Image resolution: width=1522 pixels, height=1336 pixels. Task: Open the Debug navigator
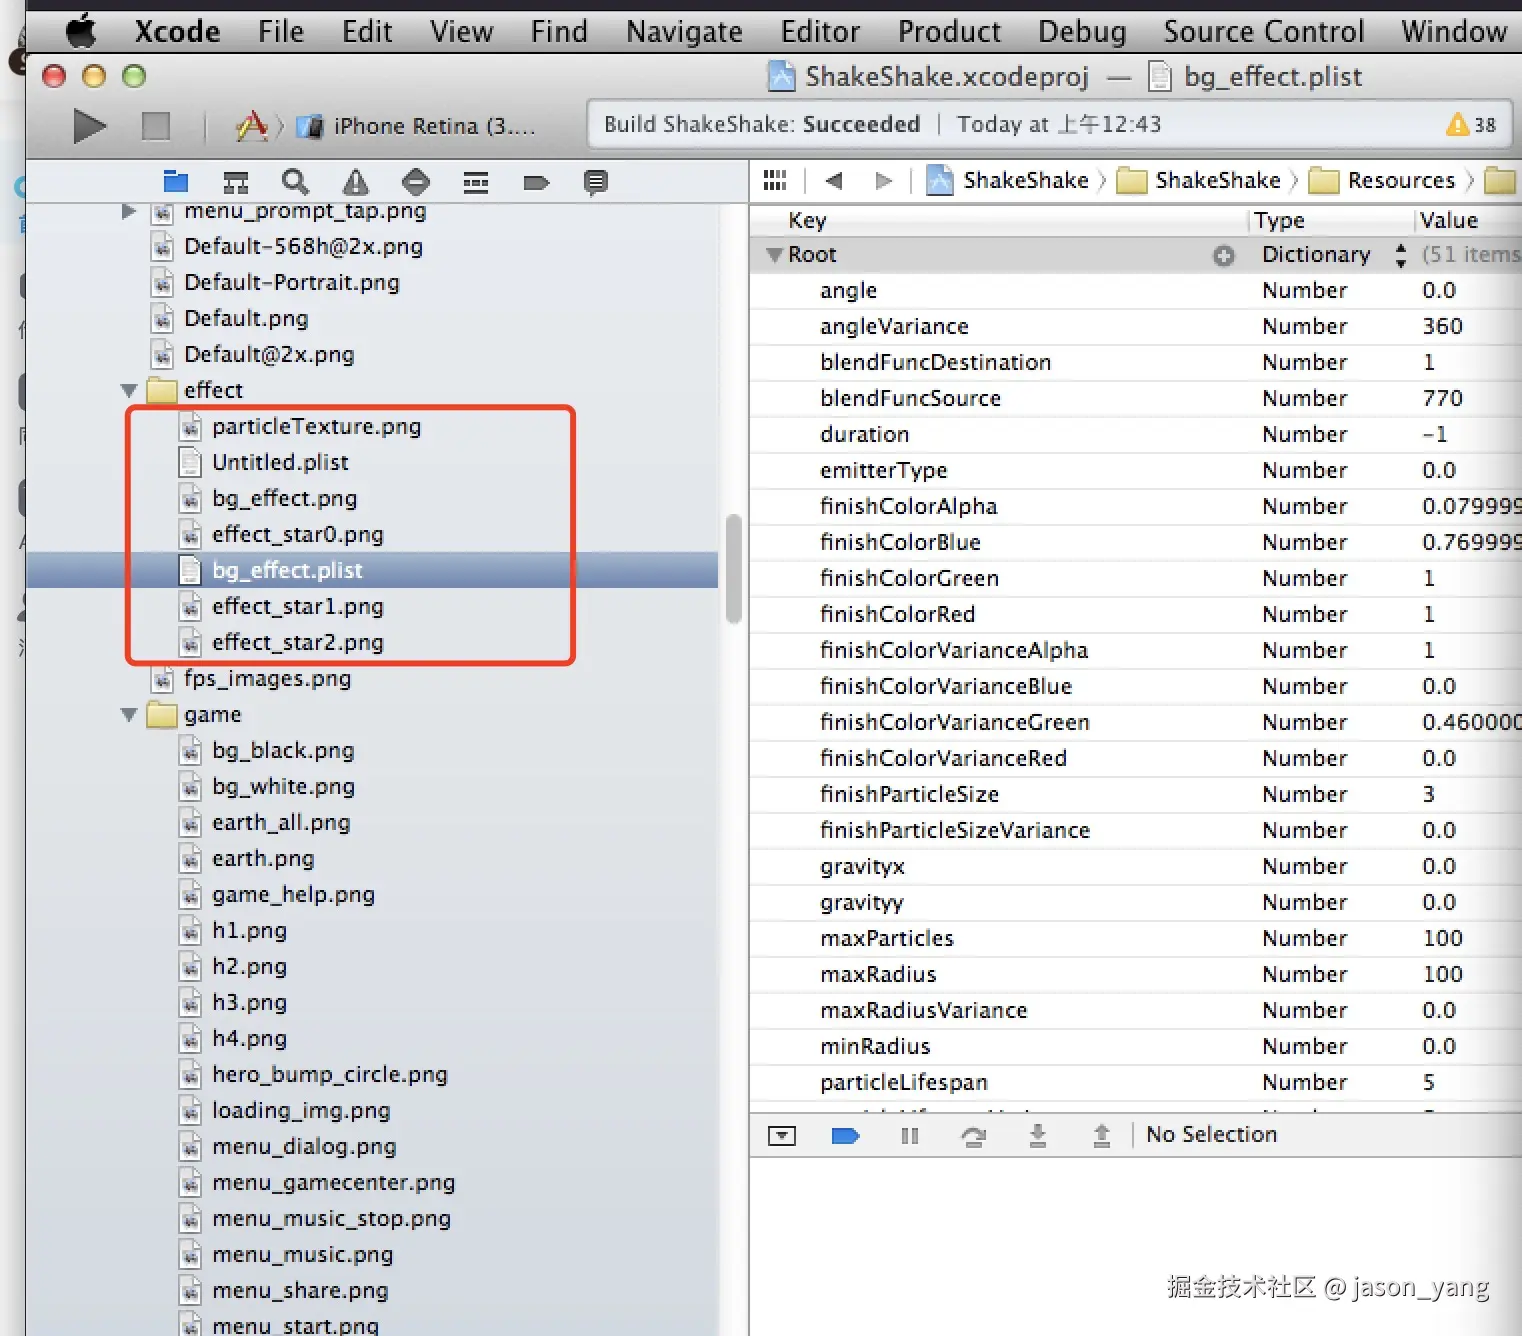coord(476,181)
